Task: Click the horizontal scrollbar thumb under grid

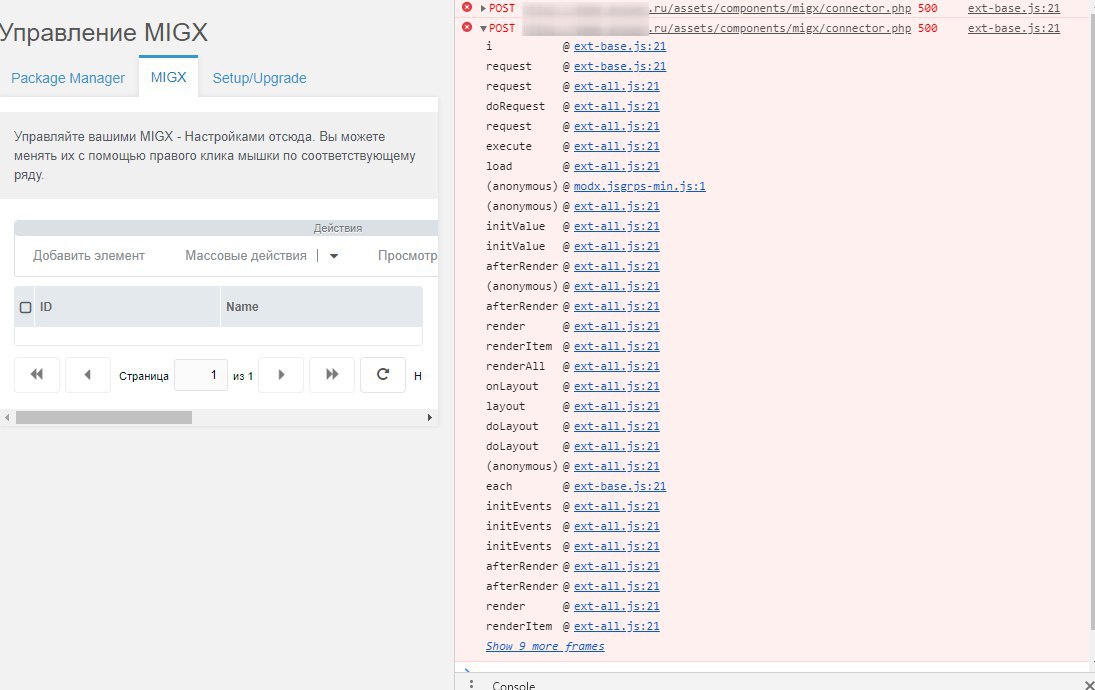Action: coord(104,417)
